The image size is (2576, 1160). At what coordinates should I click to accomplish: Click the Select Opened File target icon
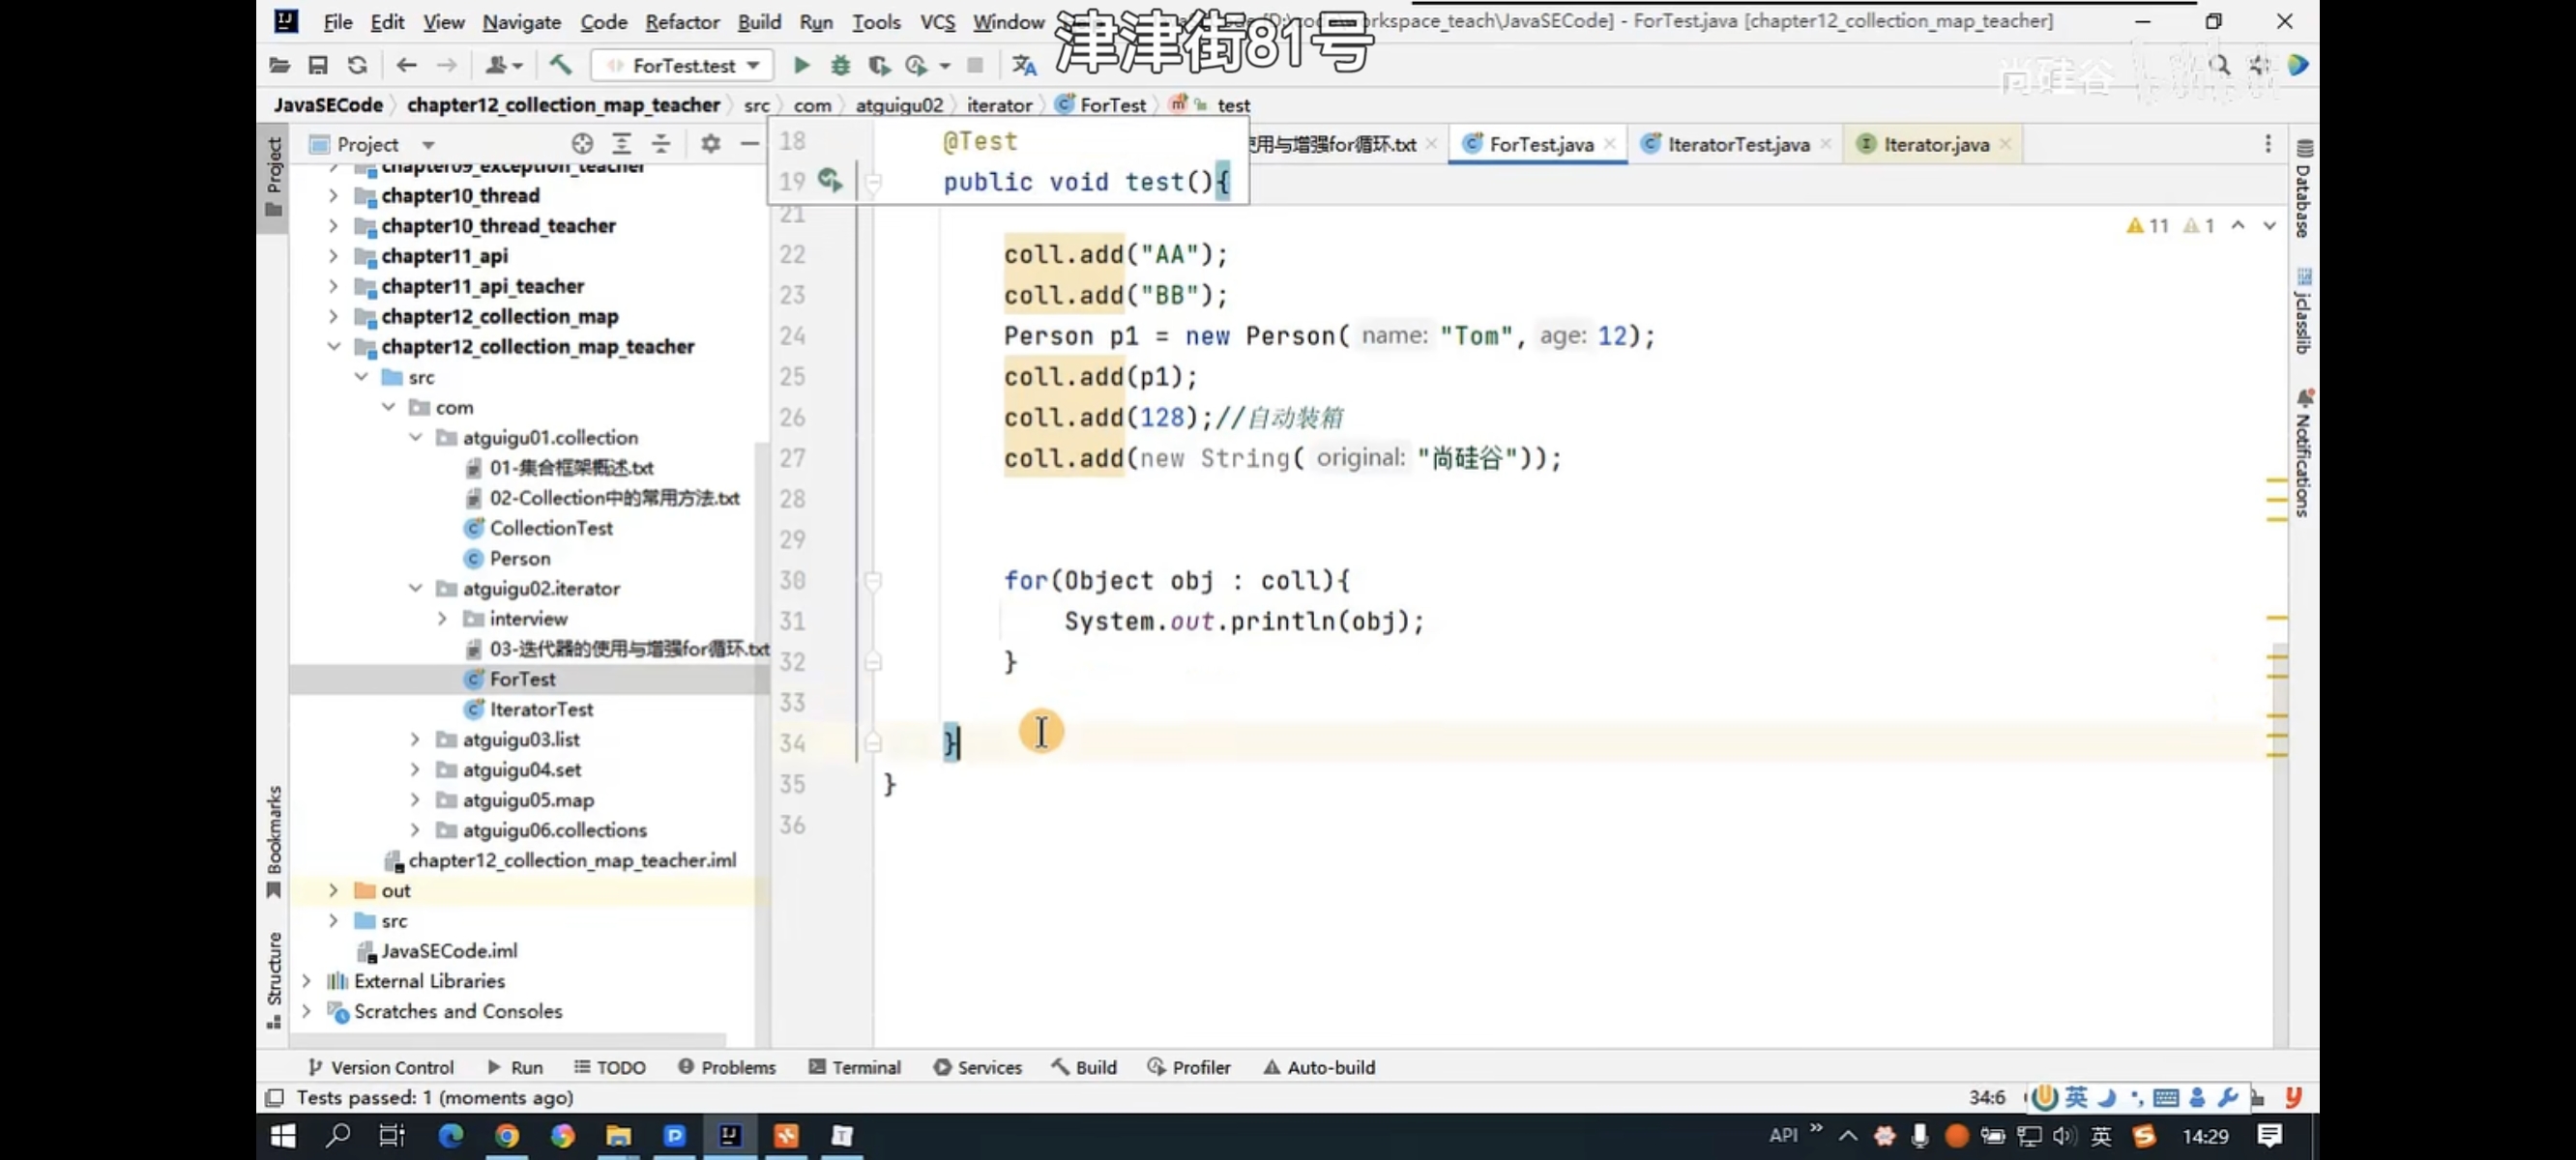(x=582, y=144)
